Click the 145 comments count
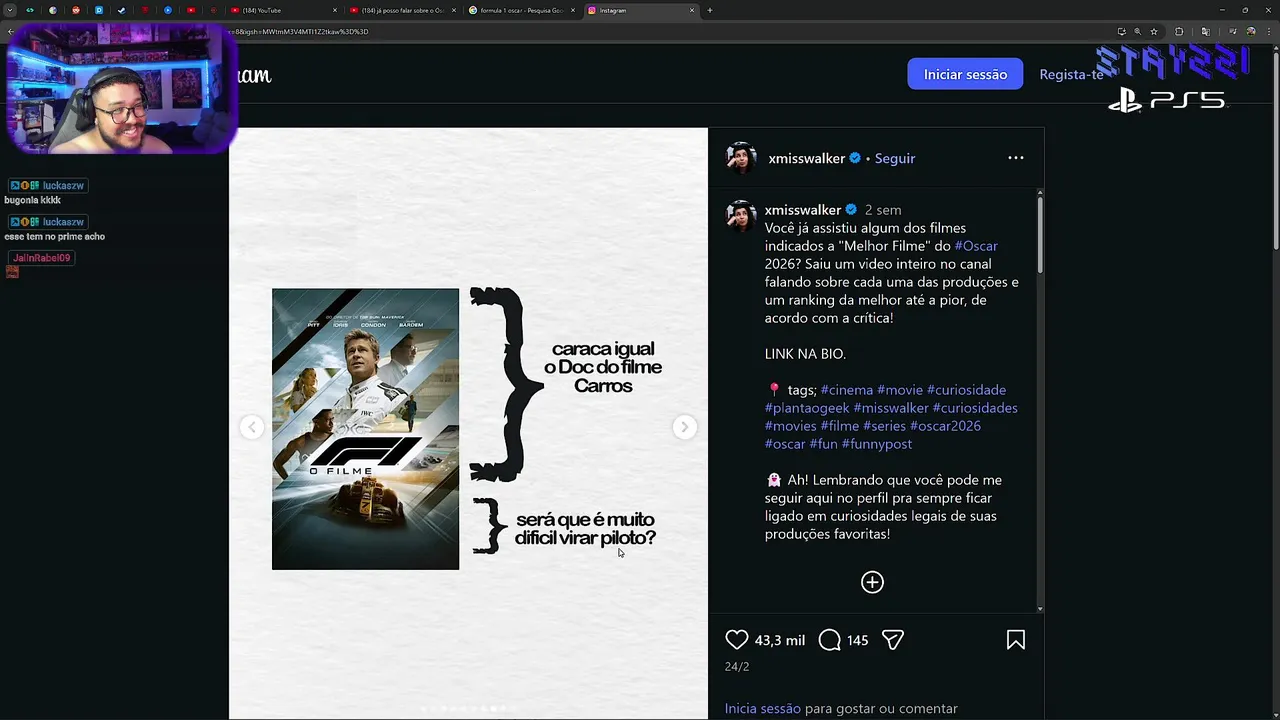 coord(857,640)
